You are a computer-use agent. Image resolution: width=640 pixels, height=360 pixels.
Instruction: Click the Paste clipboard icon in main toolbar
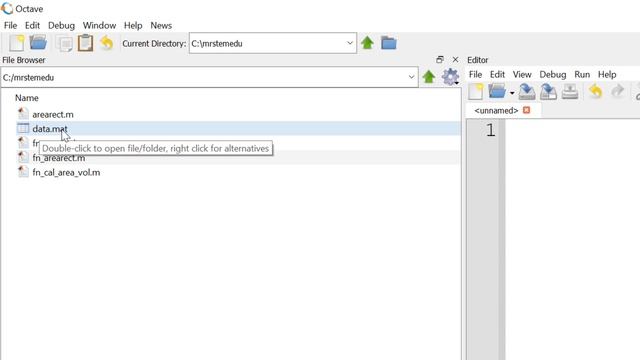(85, 43)
